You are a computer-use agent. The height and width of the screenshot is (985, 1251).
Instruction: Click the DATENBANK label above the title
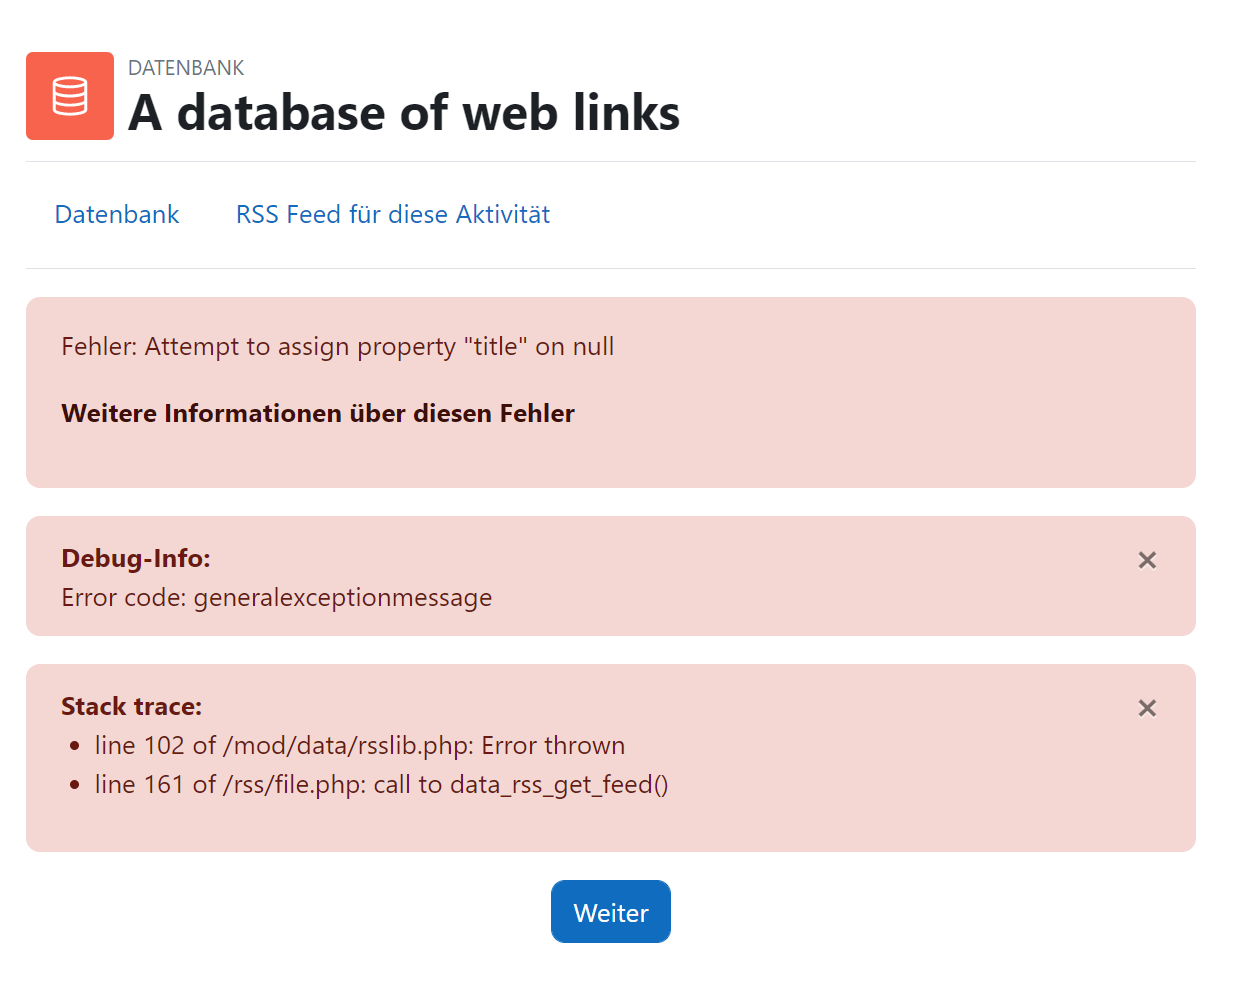[186, 68]
